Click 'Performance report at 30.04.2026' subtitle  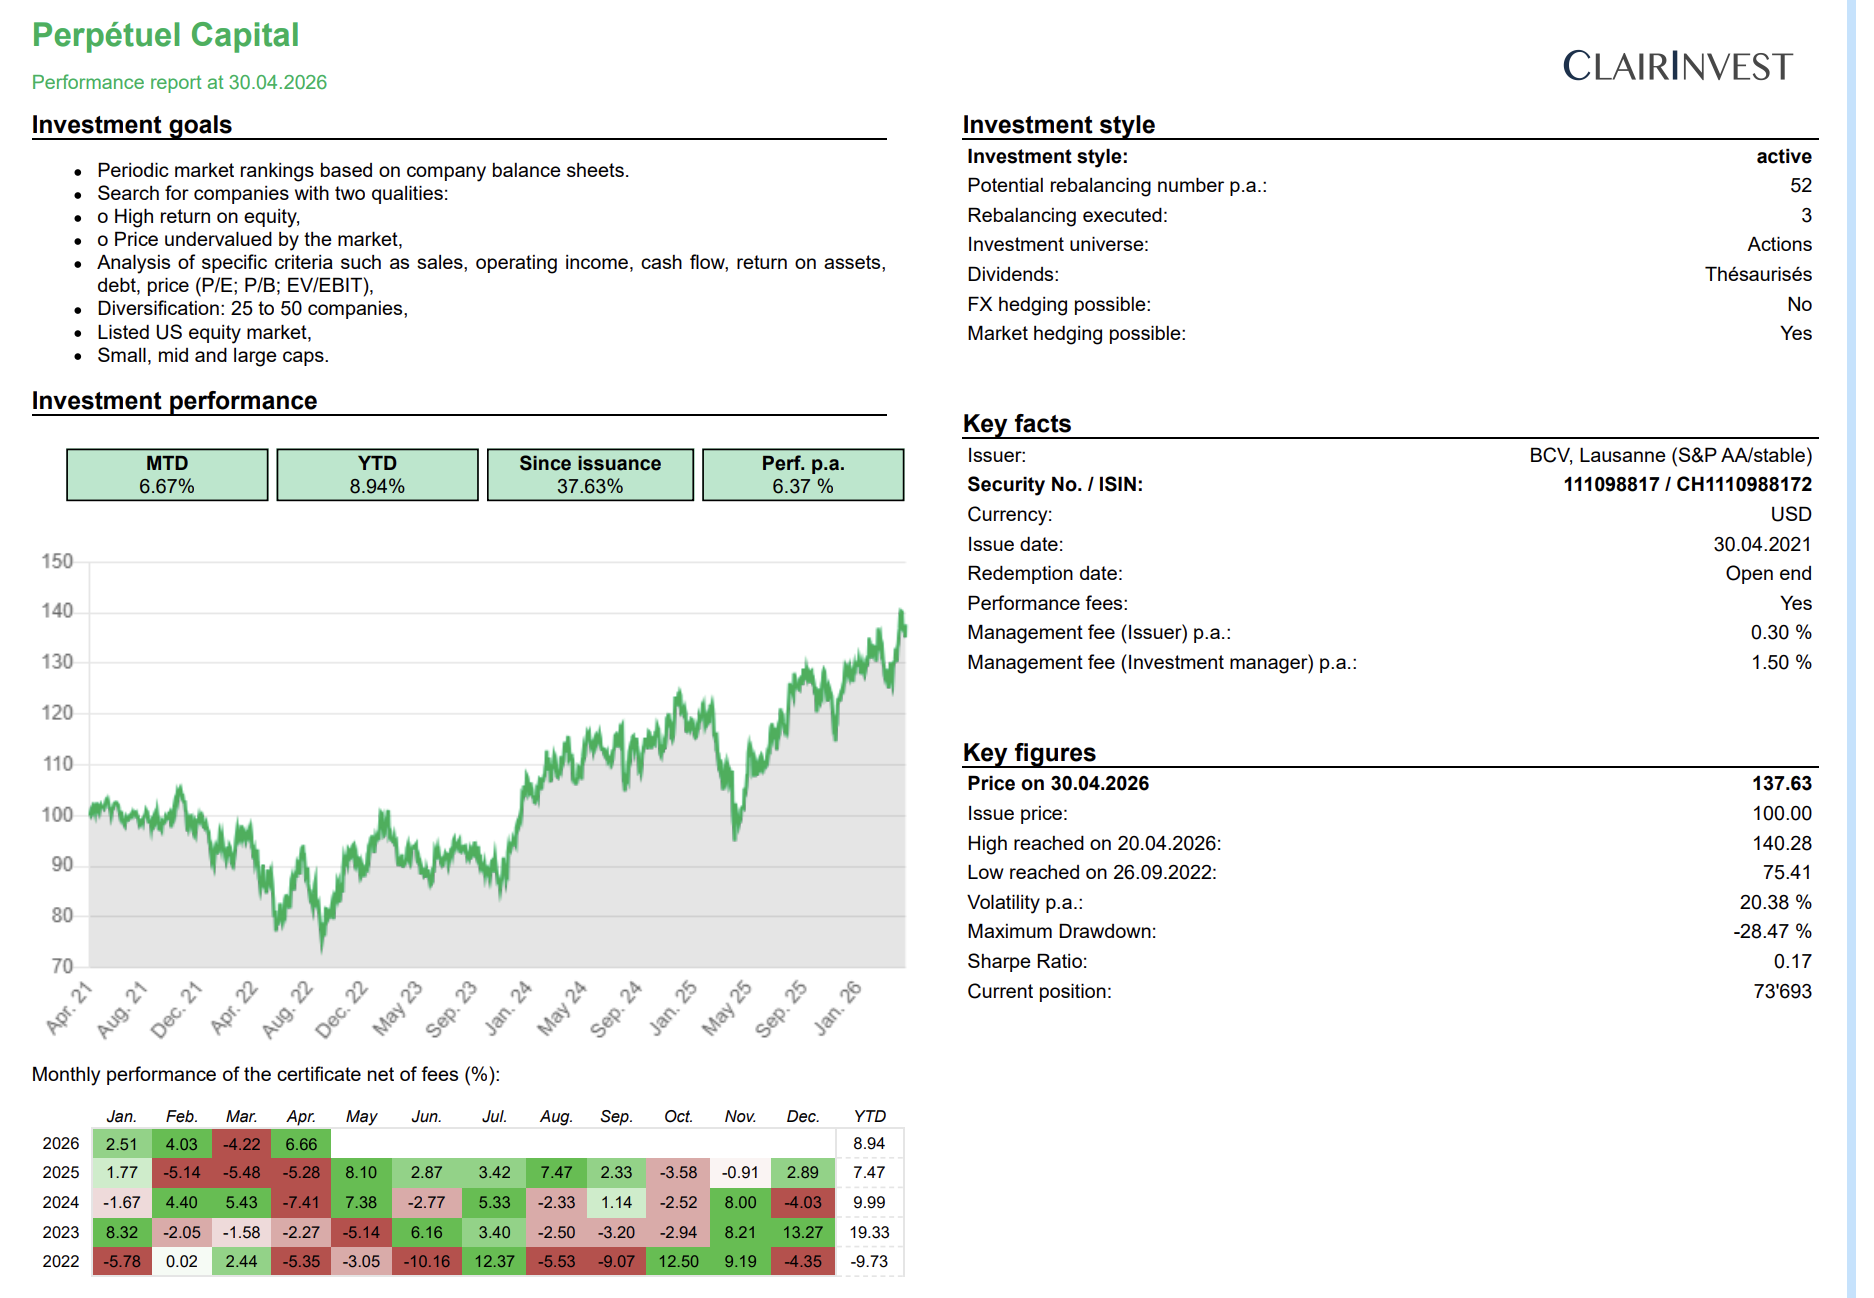(x=179, y=82)
